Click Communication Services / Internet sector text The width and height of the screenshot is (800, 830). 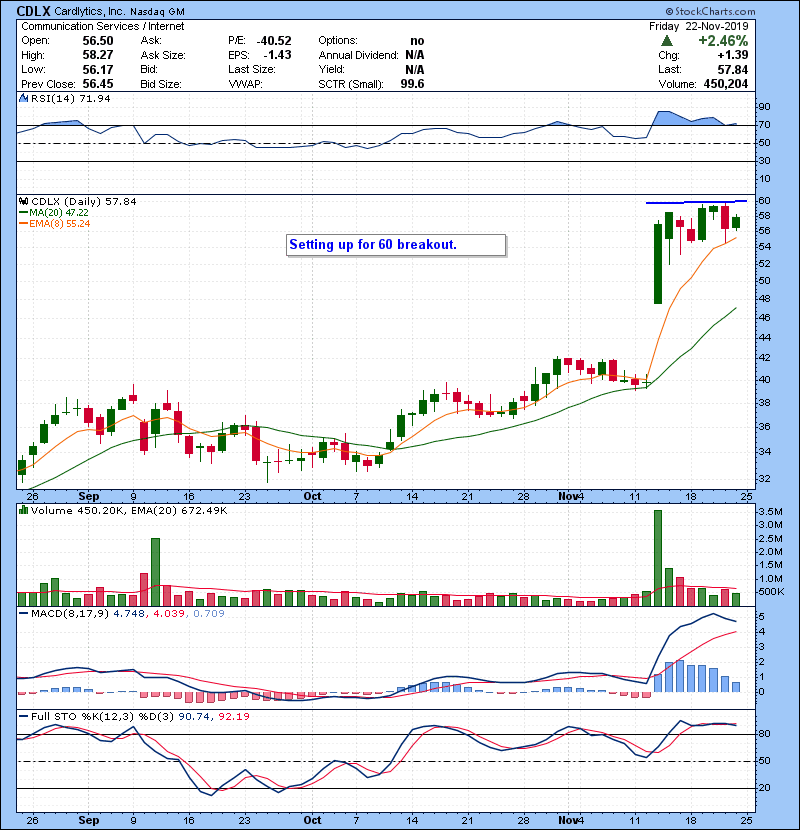pyautogui.click(x=103, y=26)
